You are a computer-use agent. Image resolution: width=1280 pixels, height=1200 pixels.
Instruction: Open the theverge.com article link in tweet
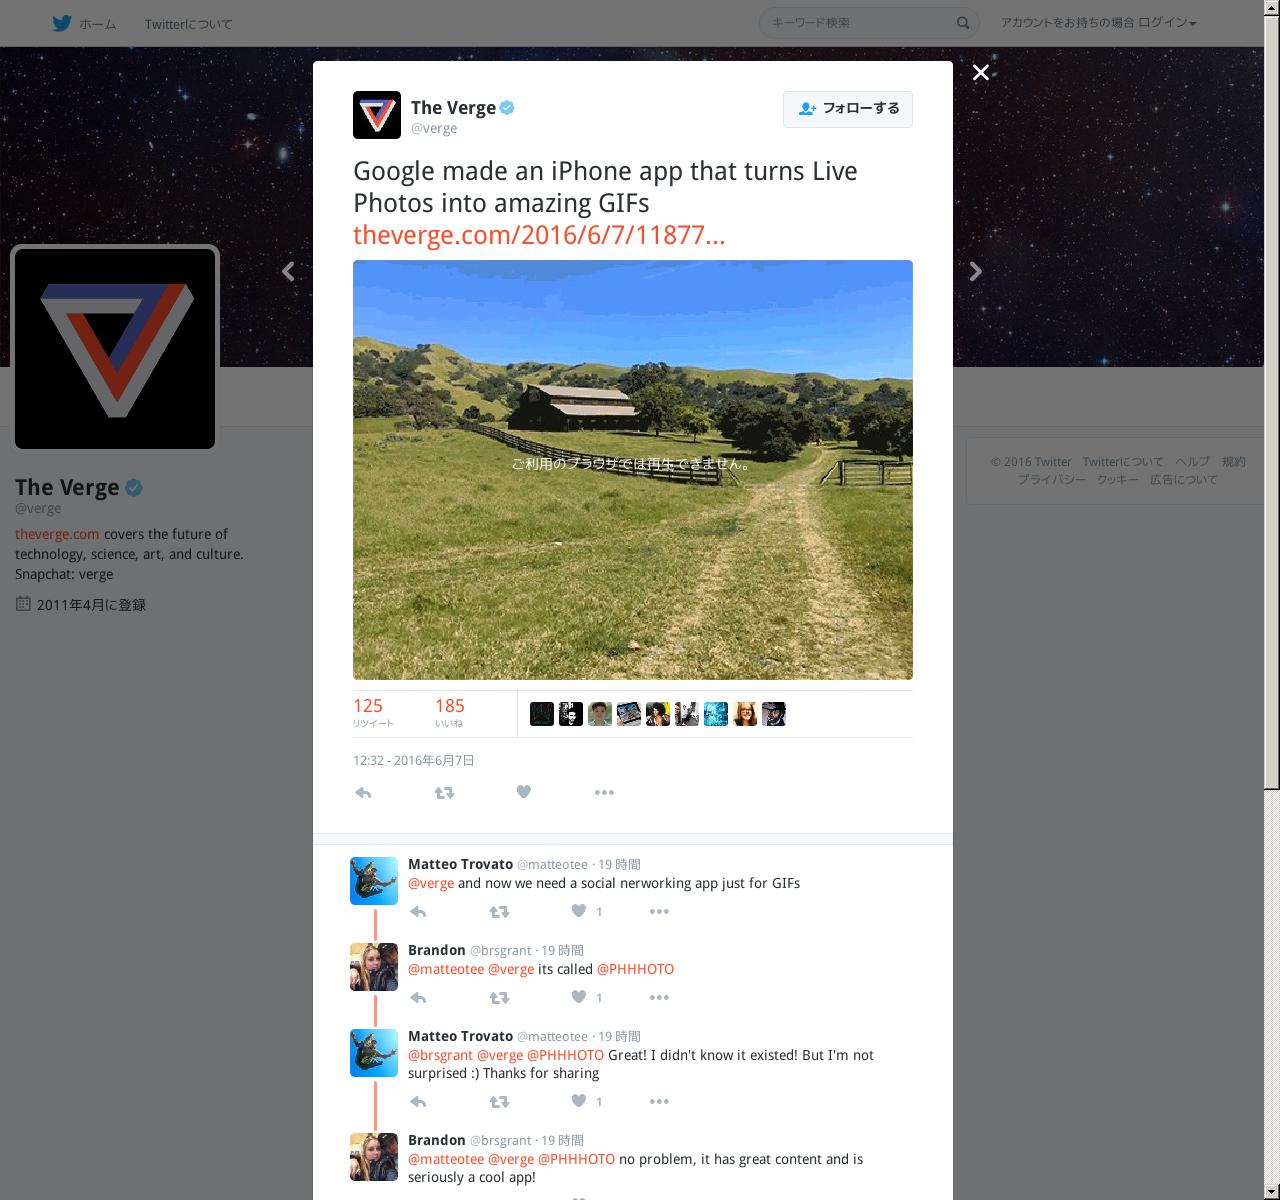[x=539, y=235]
